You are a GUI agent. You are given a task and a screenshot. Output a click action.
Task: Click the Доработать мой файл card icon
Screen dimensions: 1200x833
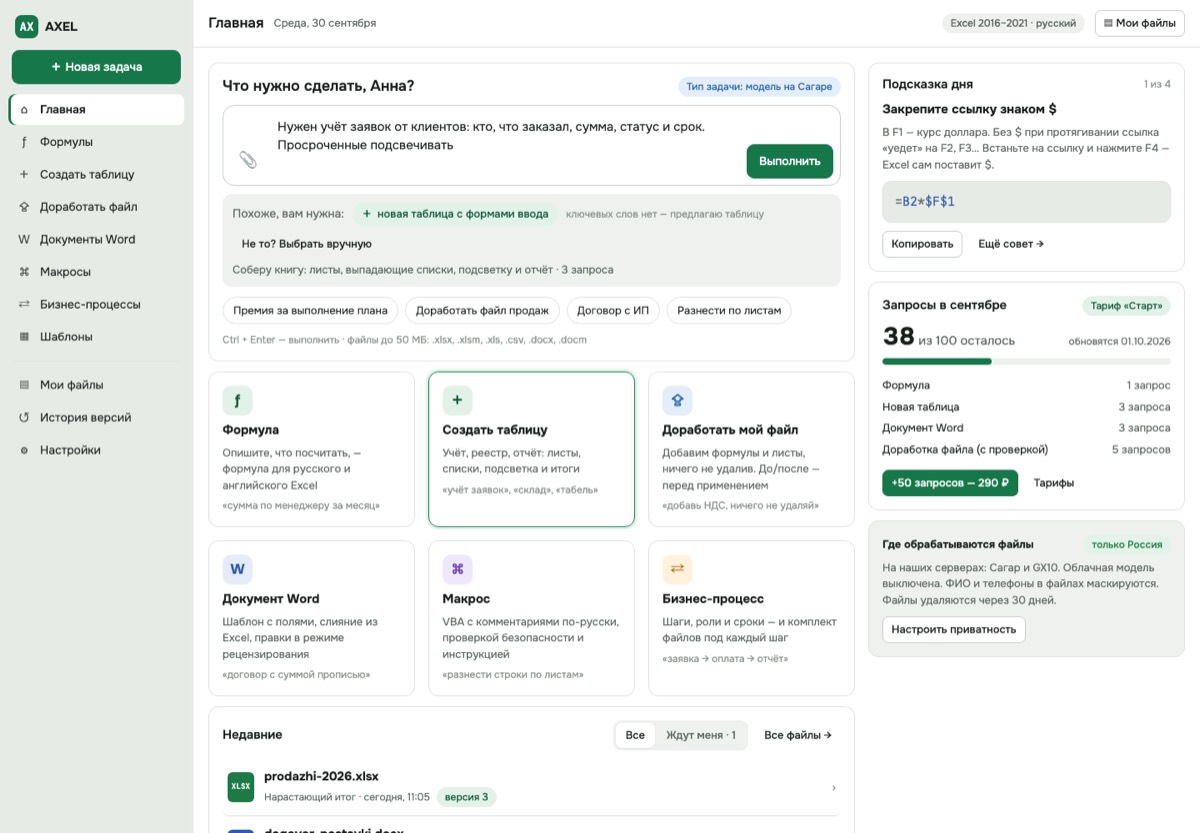click(x=677, y=401)
